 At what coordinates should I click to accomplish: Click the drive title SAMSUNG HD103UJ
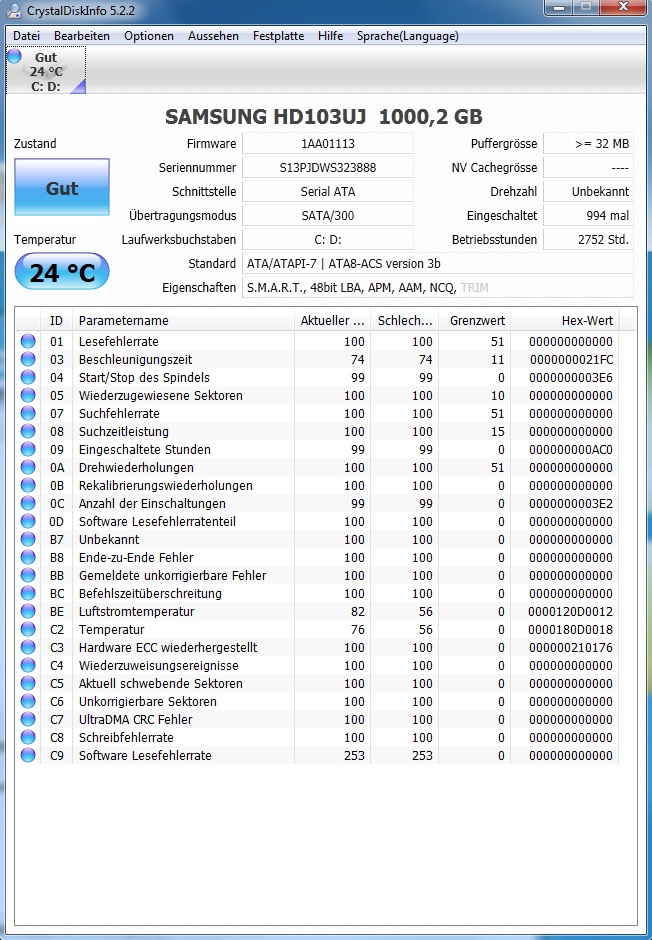pyautogui.click(x=324, y=116)
